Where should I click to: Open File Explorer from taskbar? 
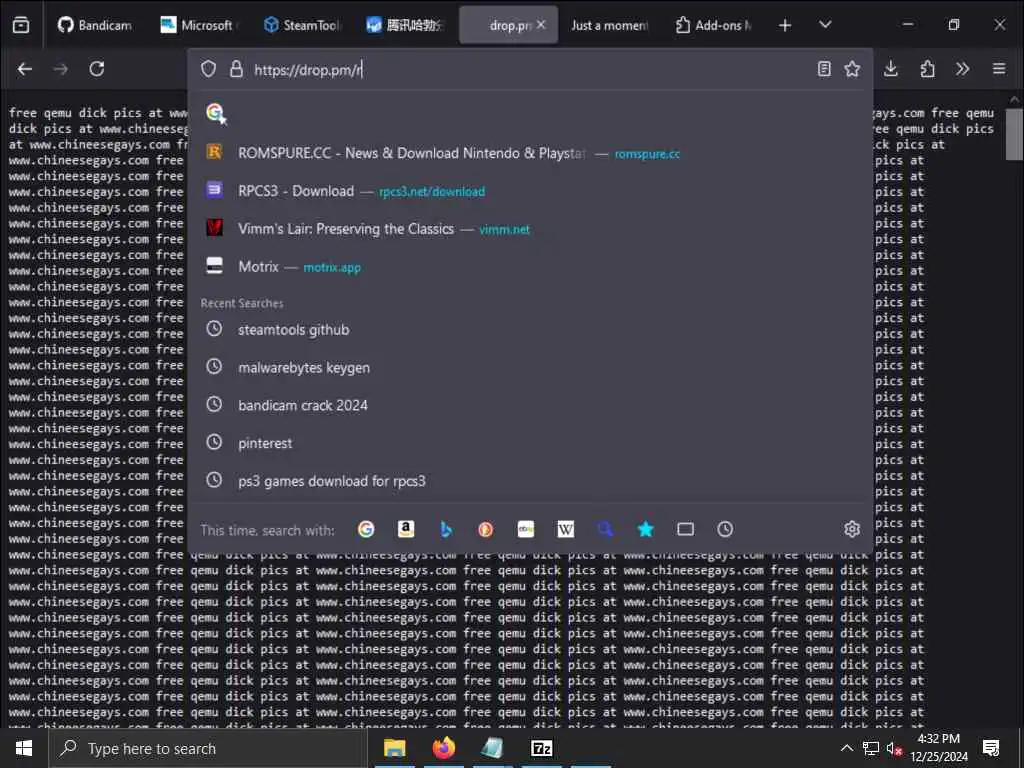(394, 748)
